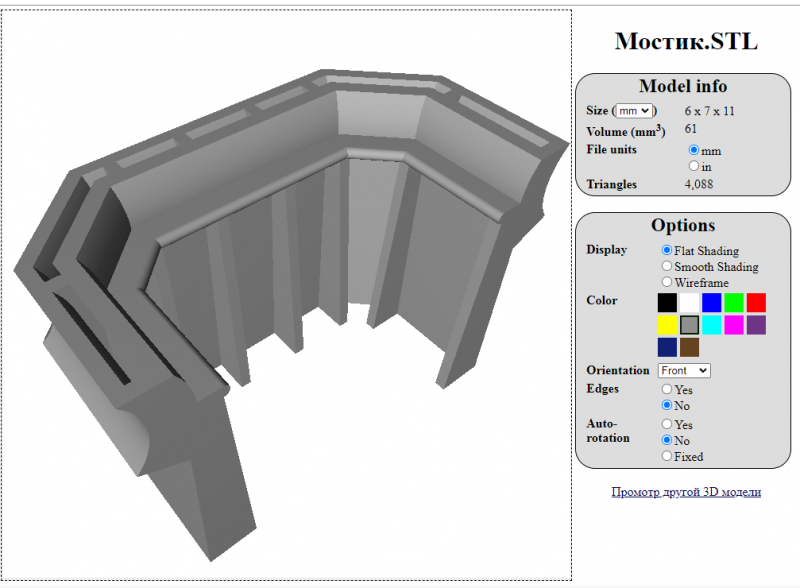800x588 pixels.
Task: Select the white color swatch
Action: 689,302
